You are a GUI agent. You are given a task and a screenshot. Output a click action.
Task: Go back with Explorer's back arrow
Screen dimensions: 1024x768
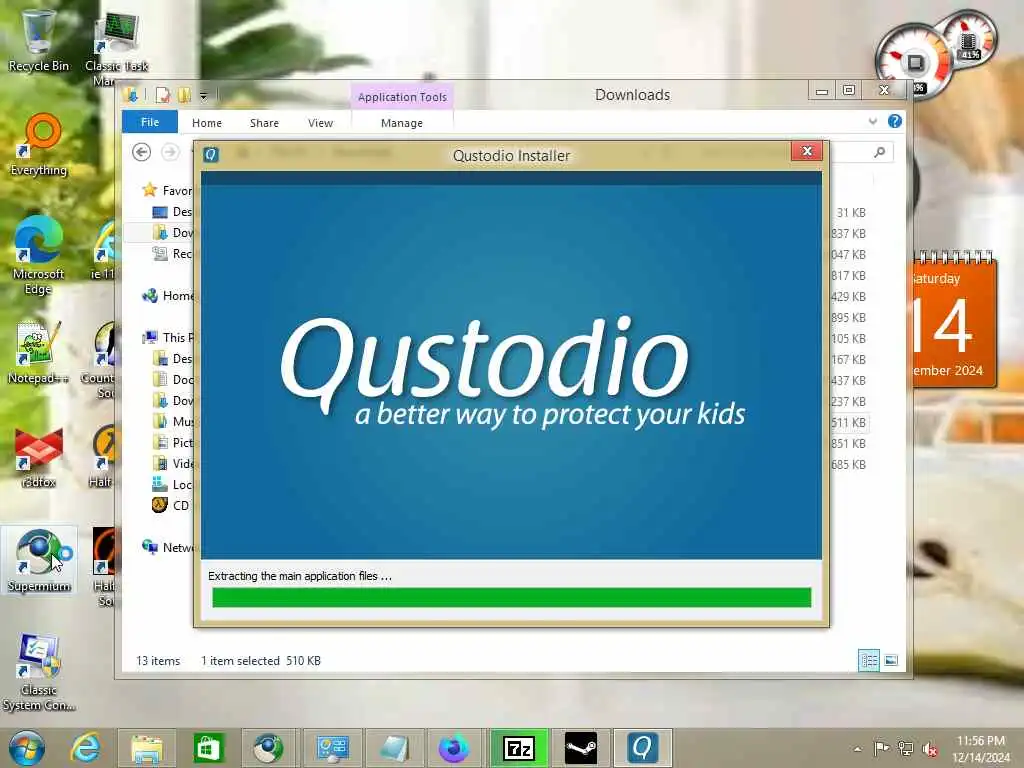coord(142,152)
